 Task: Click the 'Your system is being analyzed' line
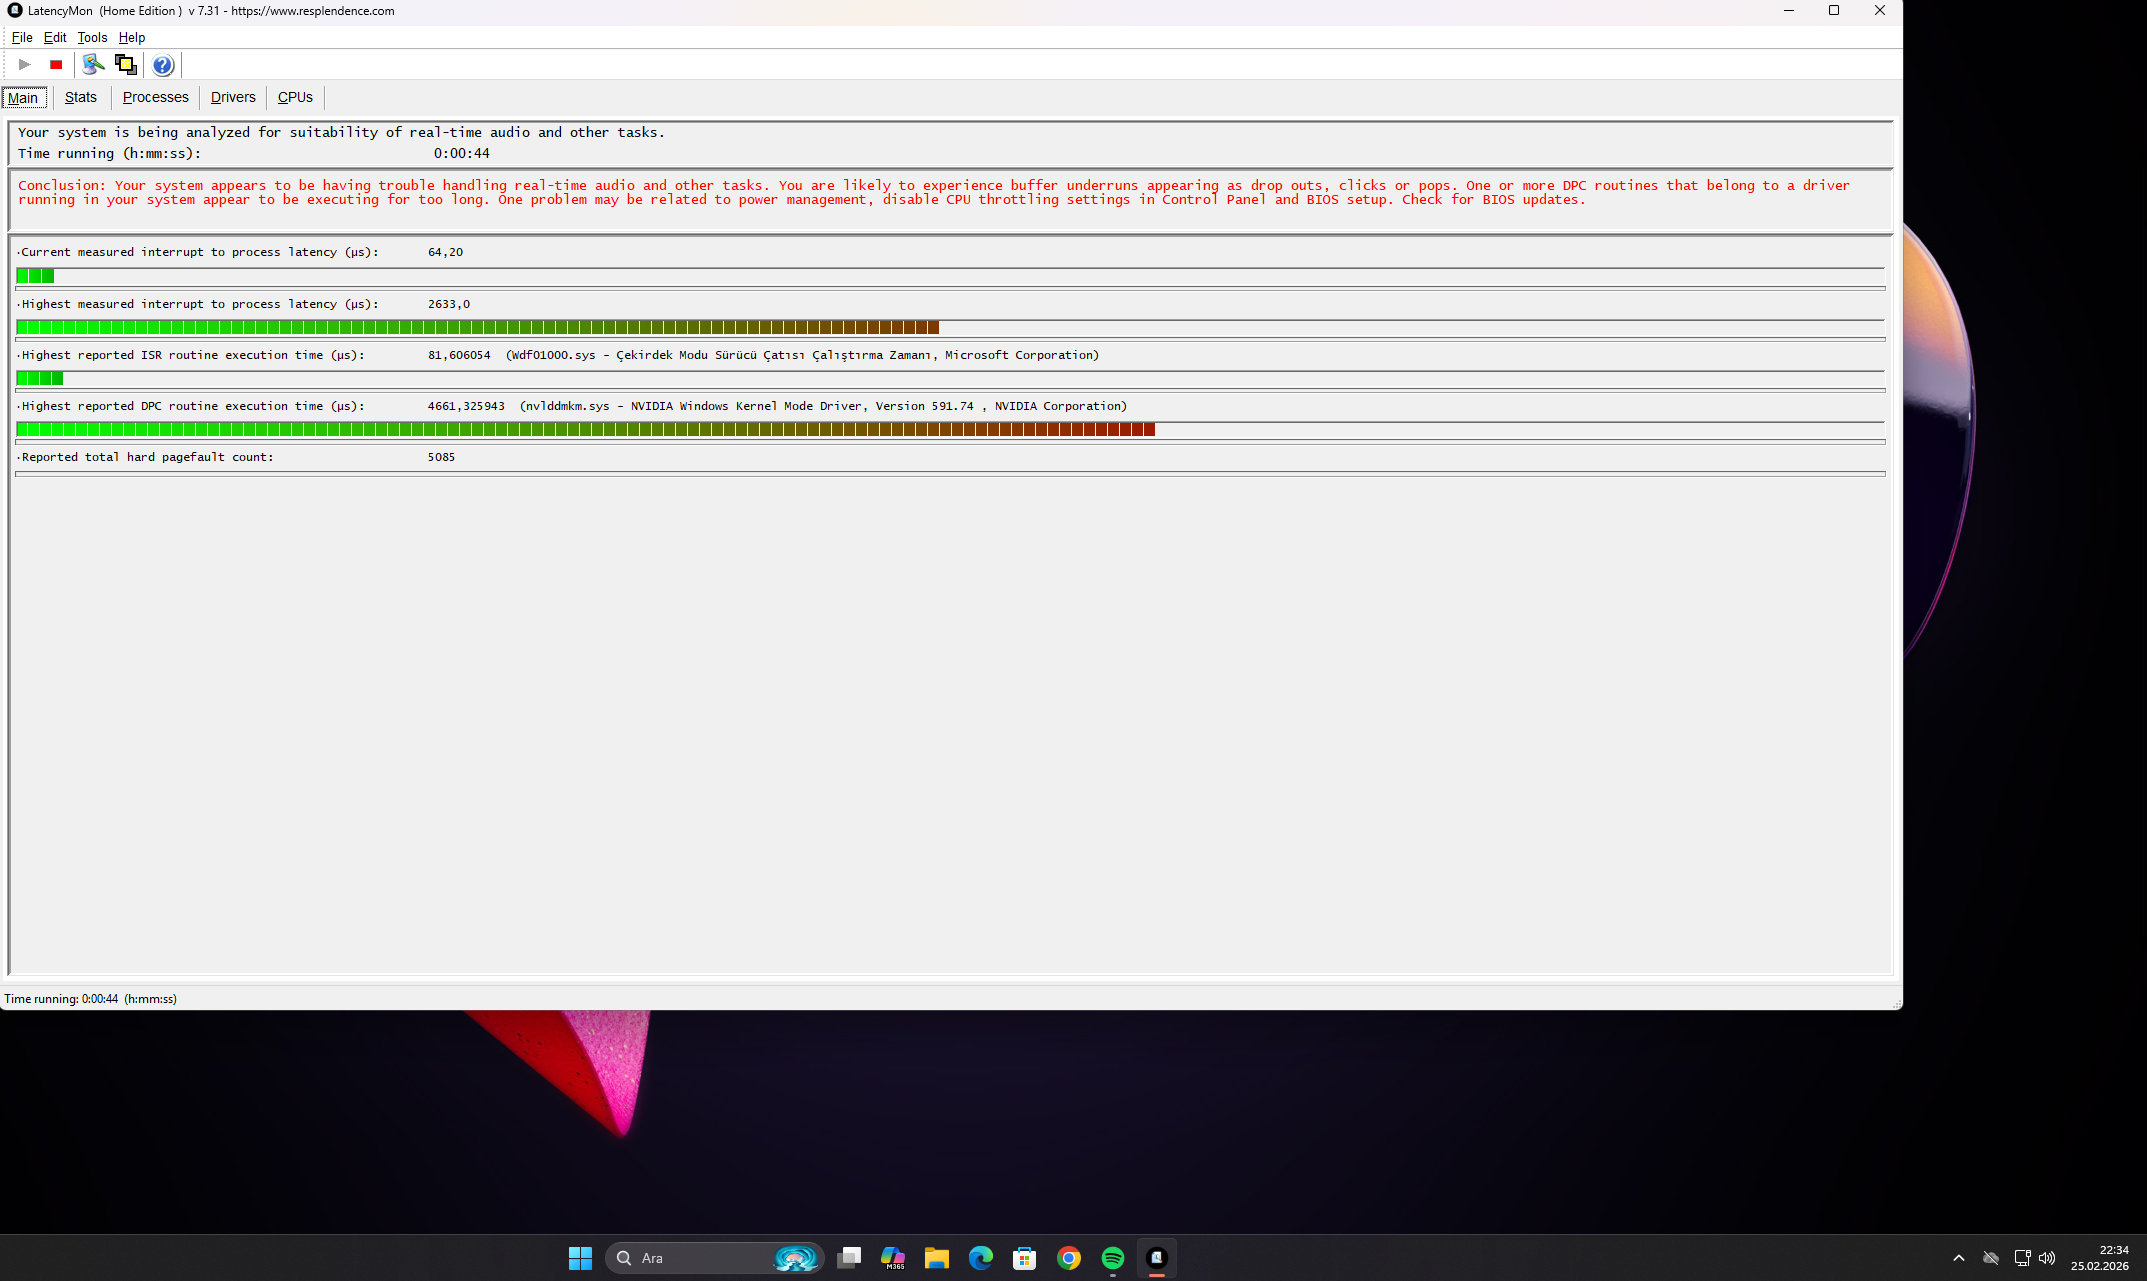tap(341, 132)
